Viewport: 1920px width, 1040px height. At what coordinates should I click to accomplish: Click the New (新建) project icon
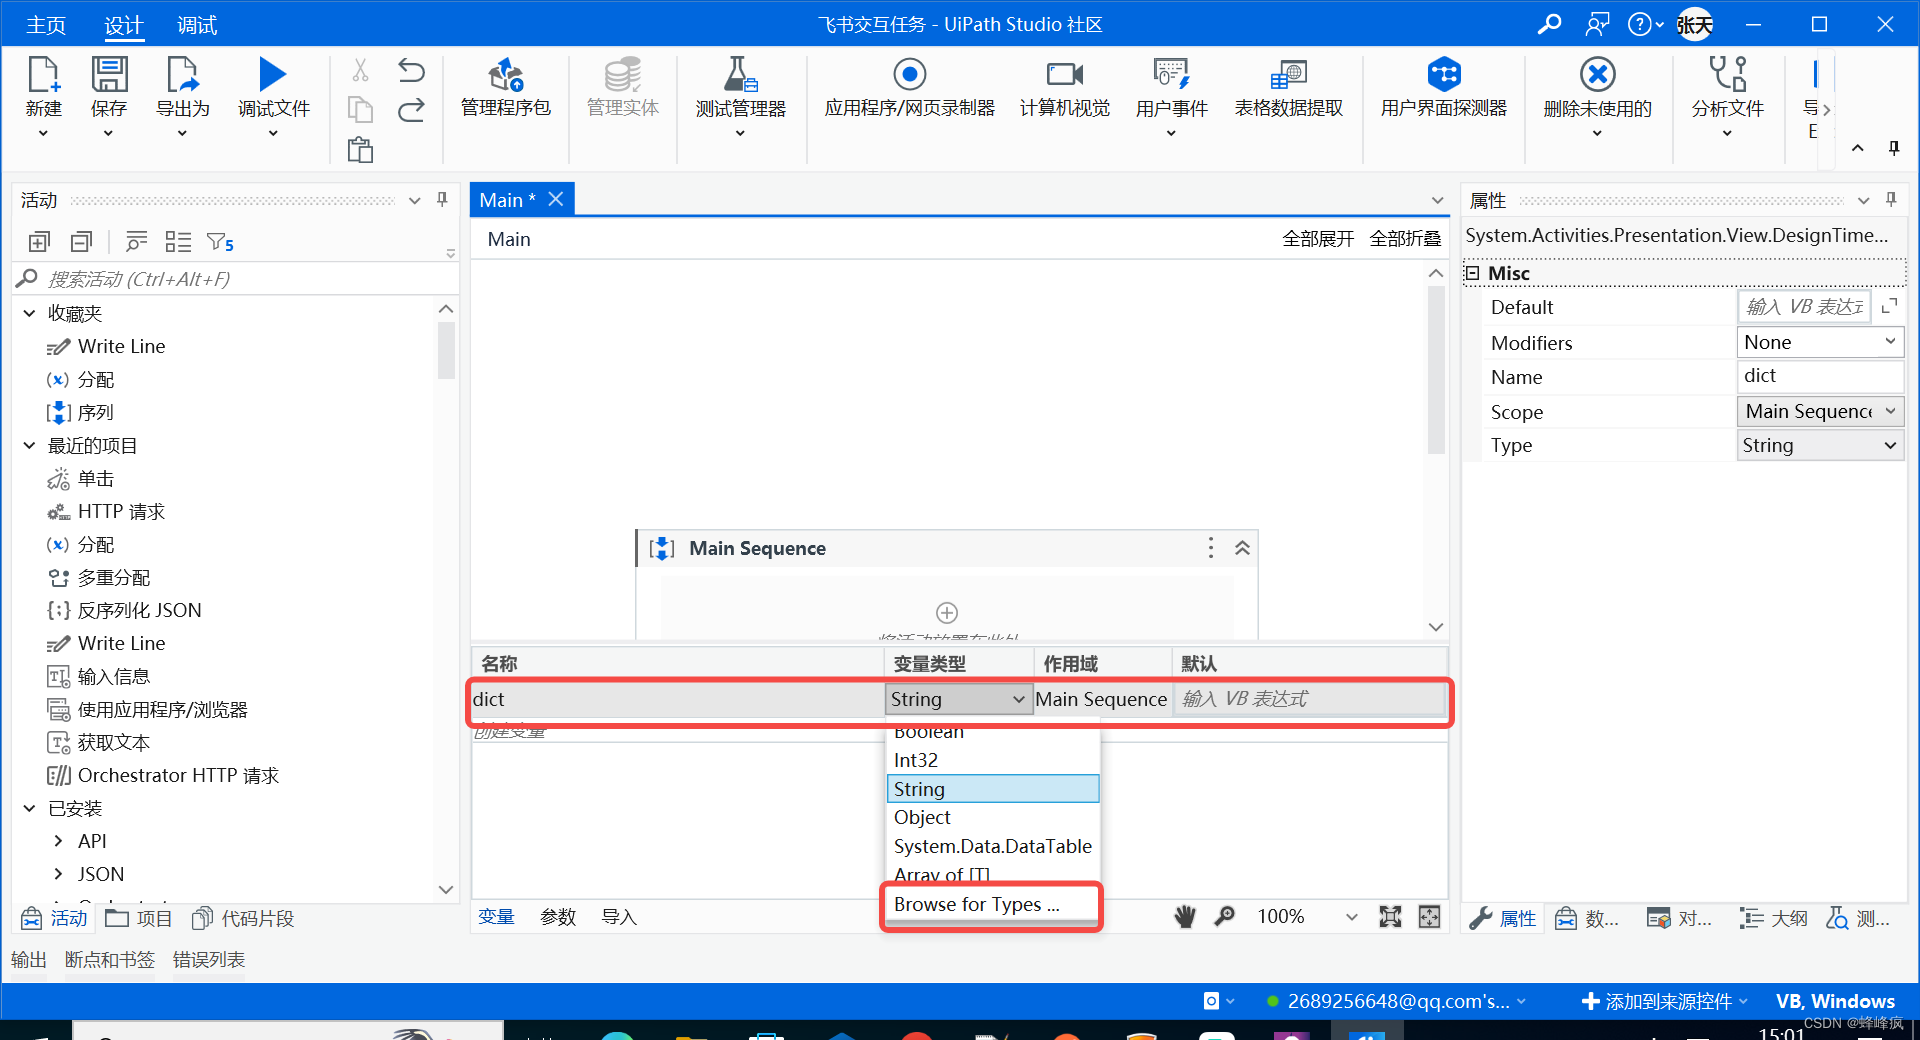coord(43,75)
